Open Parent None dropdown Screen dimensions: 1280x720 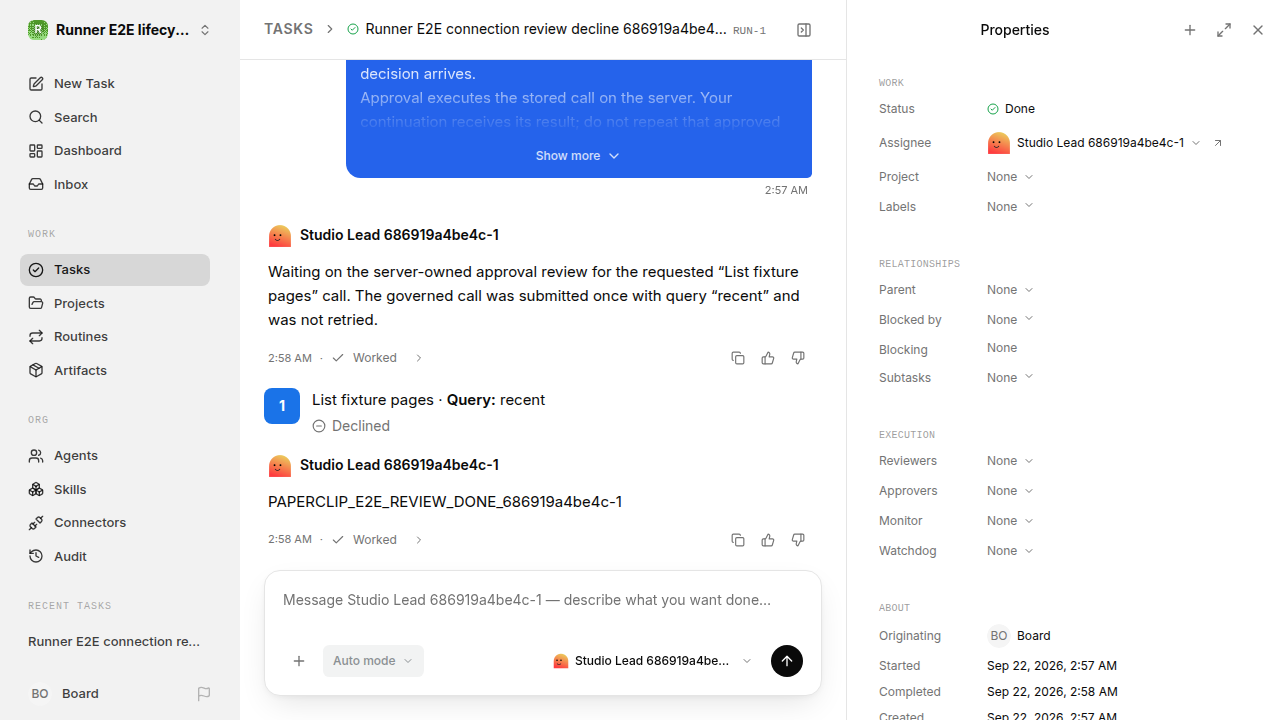click(1010, 290)
